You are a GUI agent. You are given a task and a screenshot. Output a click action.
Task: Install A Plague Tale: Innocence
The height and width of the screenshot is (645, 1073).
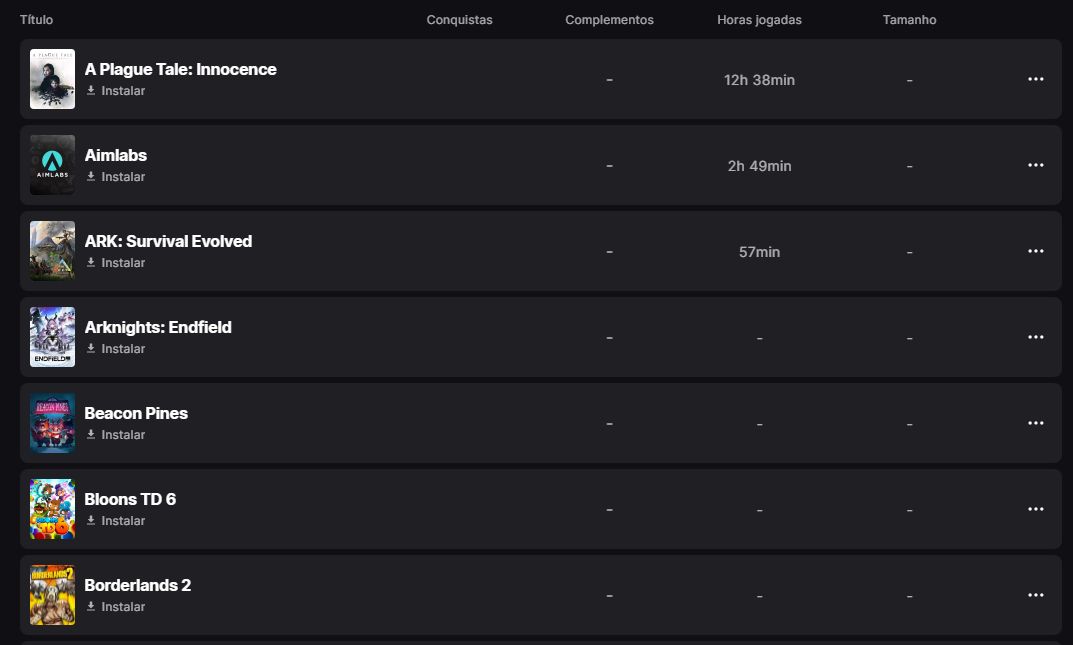coord(116,90)
